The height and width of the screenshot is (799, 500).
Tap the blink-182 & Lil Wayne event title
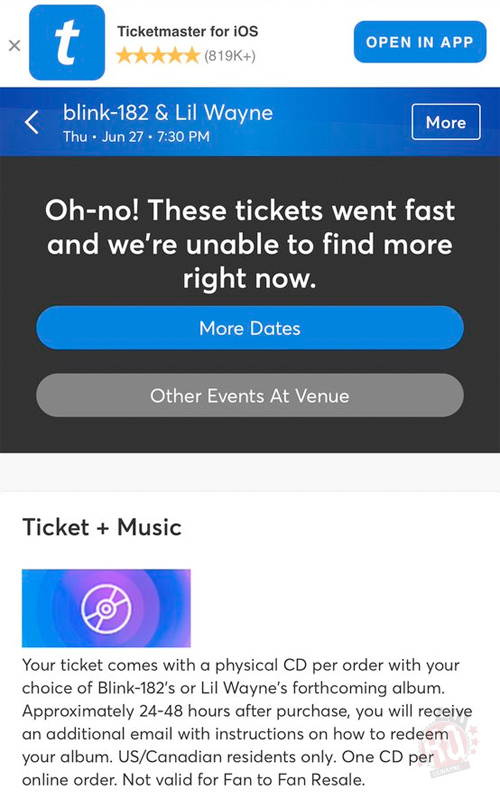pyautogui.click(x=168, y=113)
